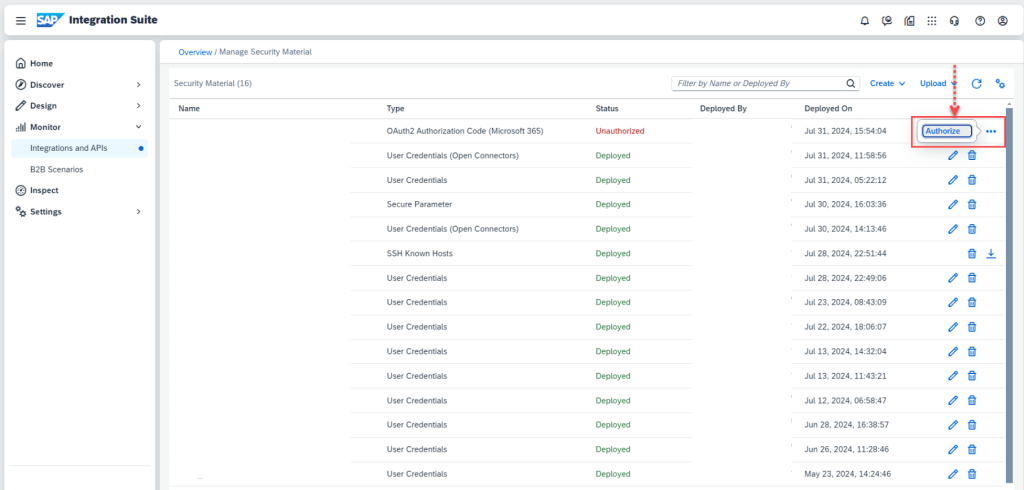This screenshot has height=490, width=1024.
Task: Open the hamburger navigation menu
Action: pyautogui.click(x=21, y=20)
